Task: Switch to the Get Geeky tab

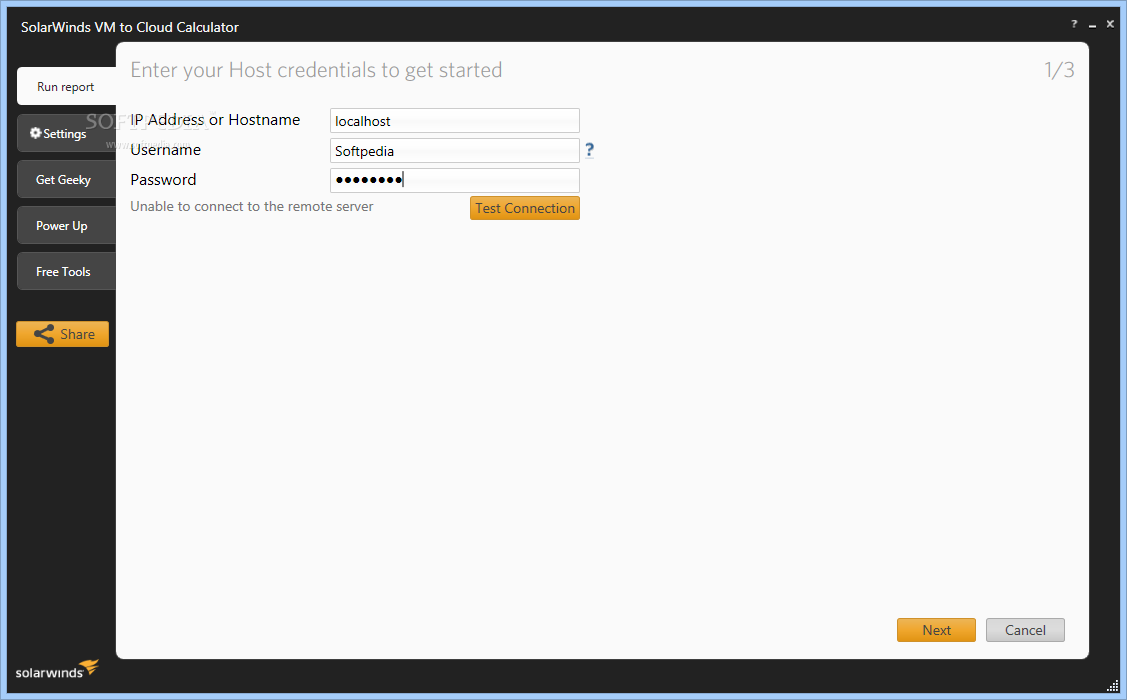Action: (x=67, y=180)
